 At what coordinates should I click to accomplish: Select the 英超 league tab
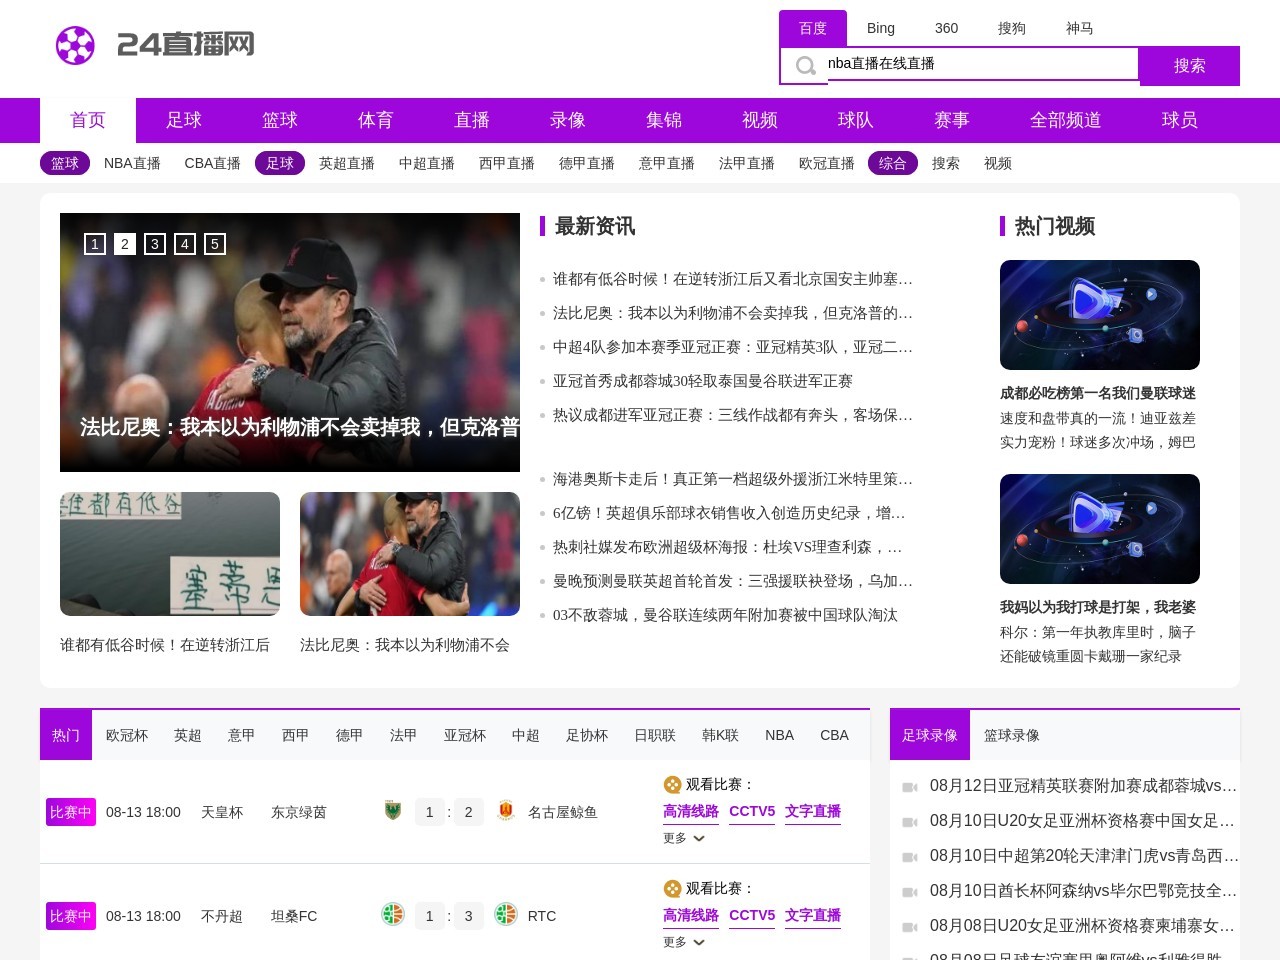pyautogui.click(x=188, y=735)
